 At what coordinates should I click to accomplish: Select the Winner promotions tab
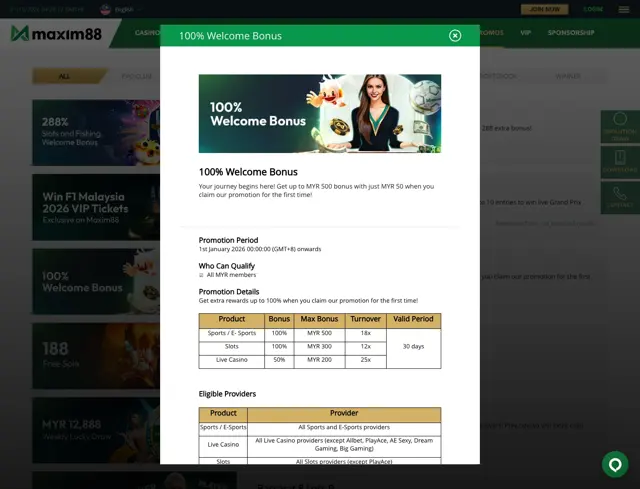(x=568, y=76)
